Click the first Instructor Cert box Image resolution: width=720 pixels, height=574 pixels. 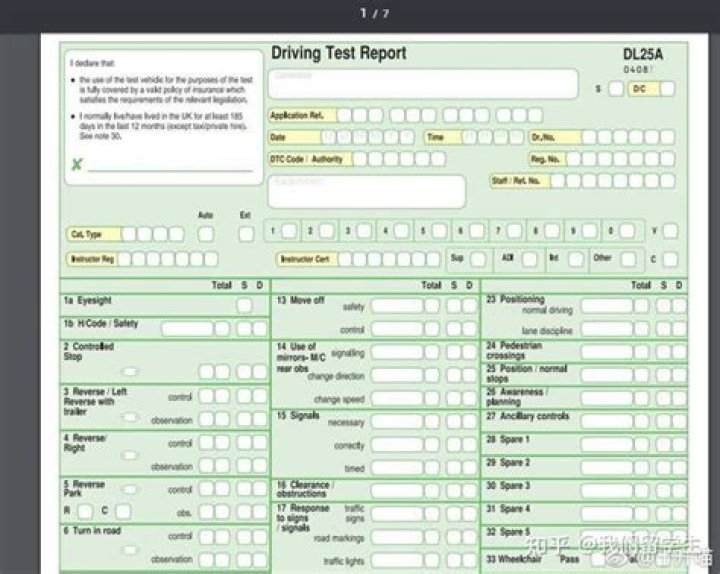click(345, 259)
